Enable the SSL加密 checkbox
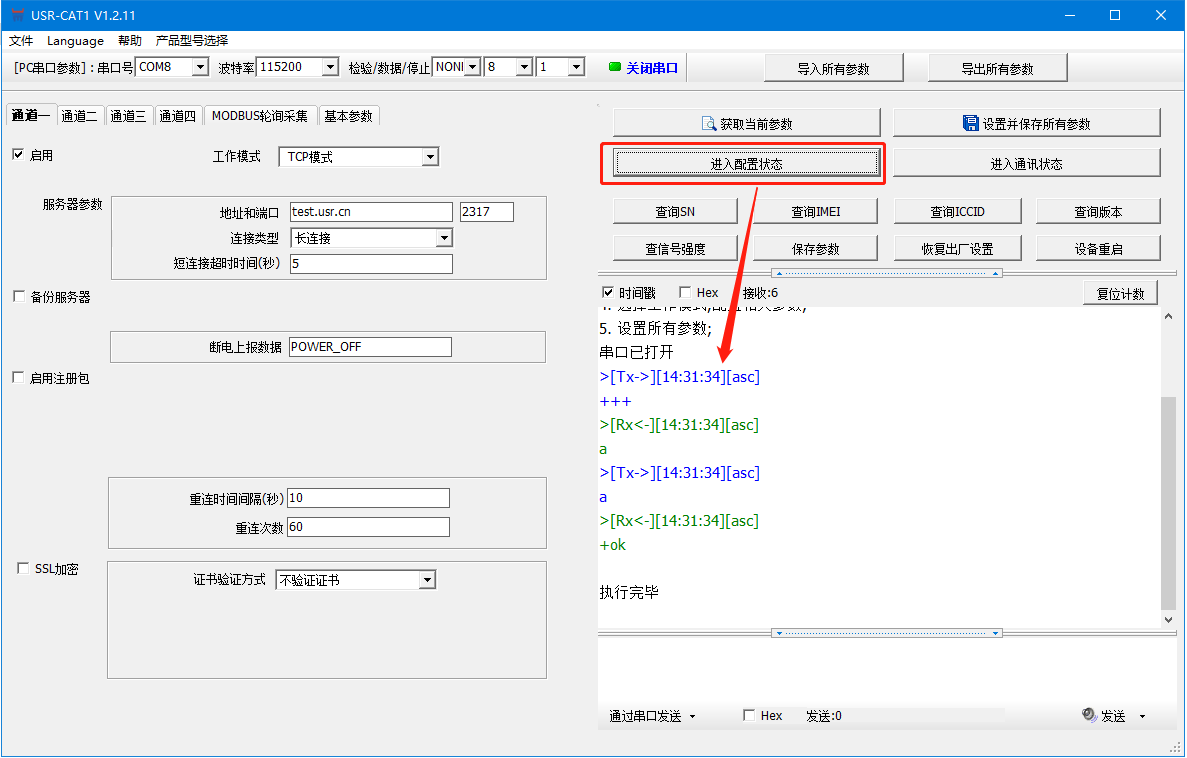Viewport: 1187px width, 758px height. pos(23,568)
